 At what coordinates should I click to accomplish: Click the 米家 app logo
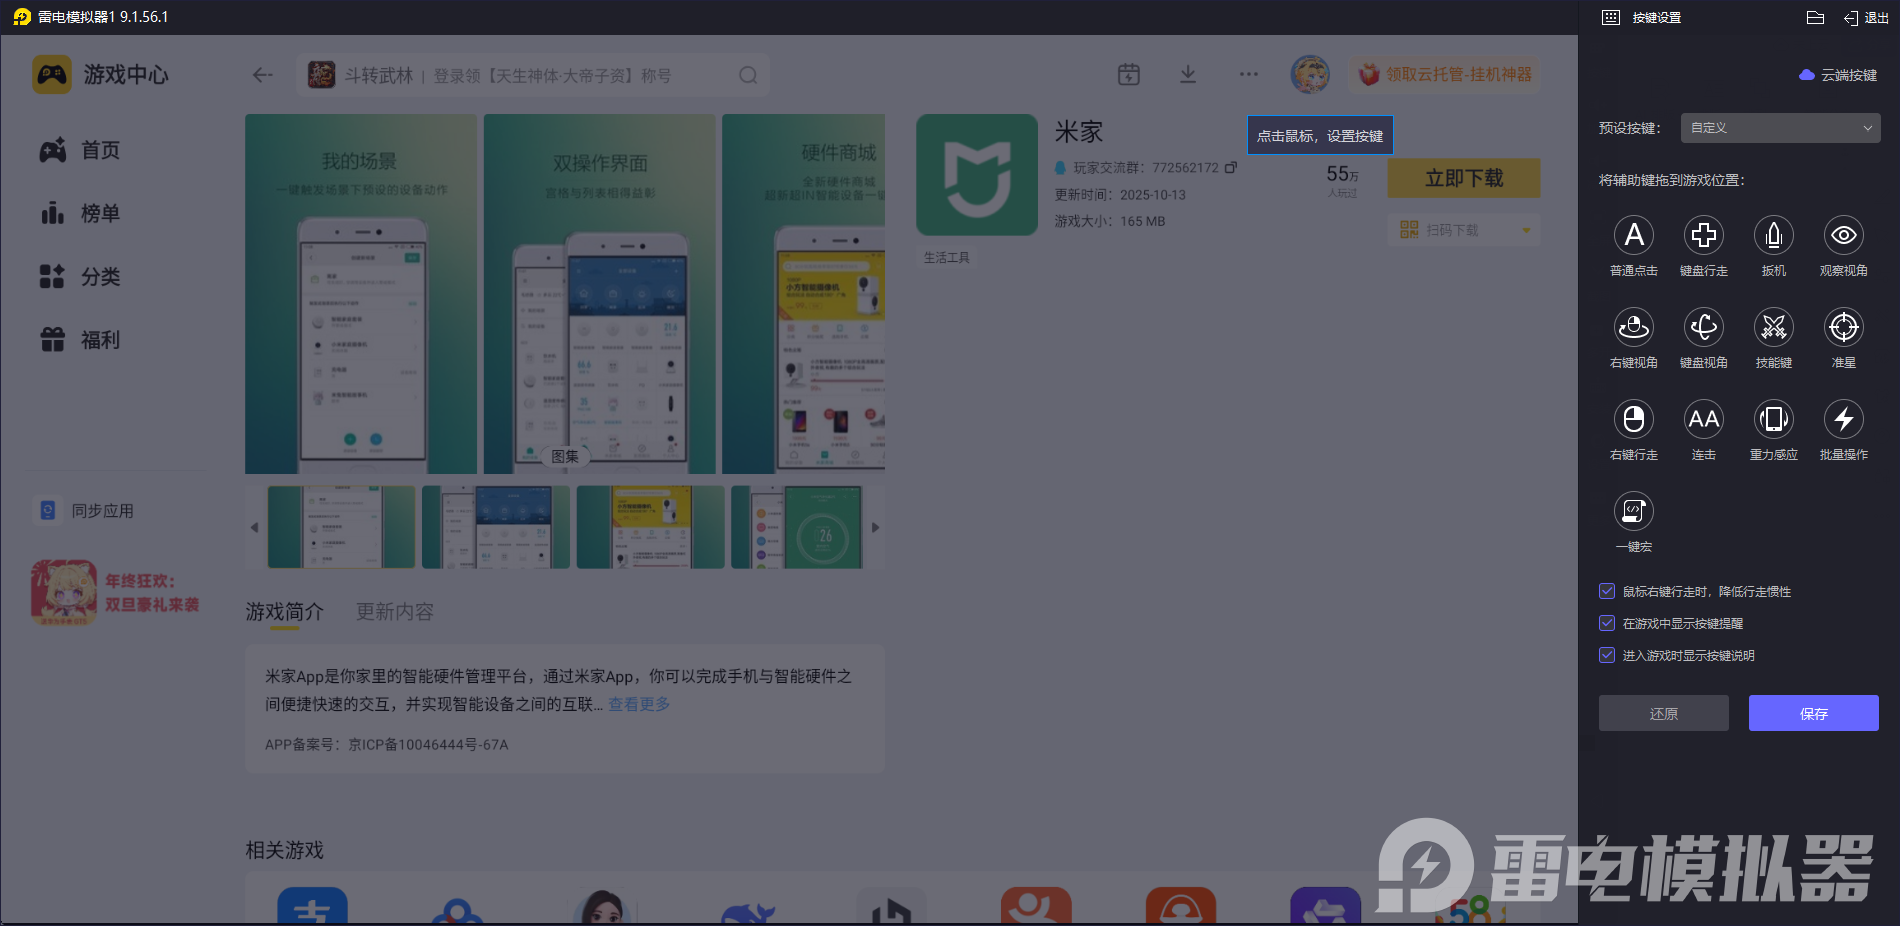977,175
